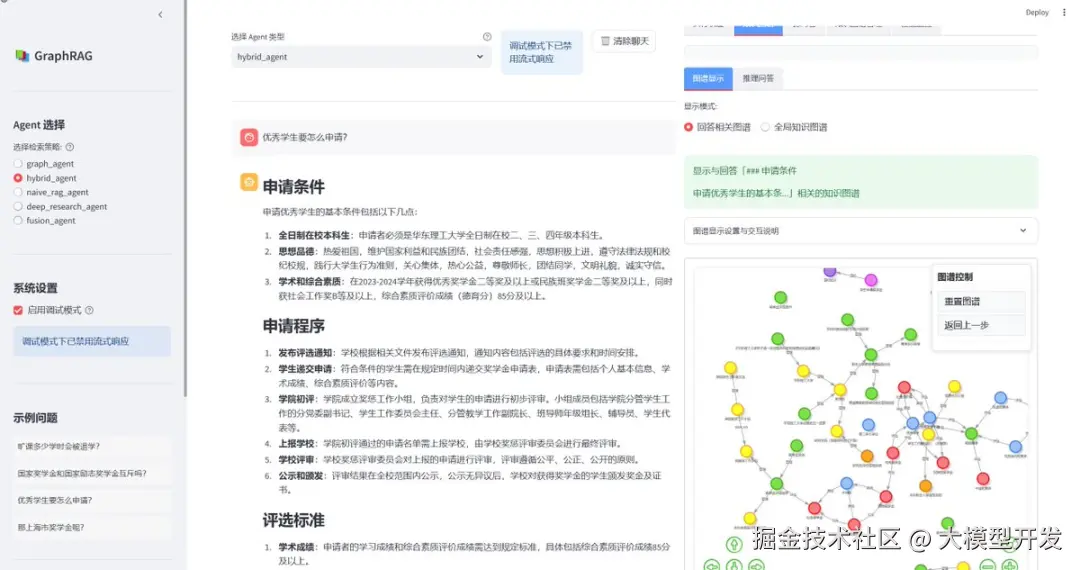Choose sidebar example 优秀学生要怎么申请
Screen dimensions: 1080x570
pyautogui.click(x=92, y=500)
